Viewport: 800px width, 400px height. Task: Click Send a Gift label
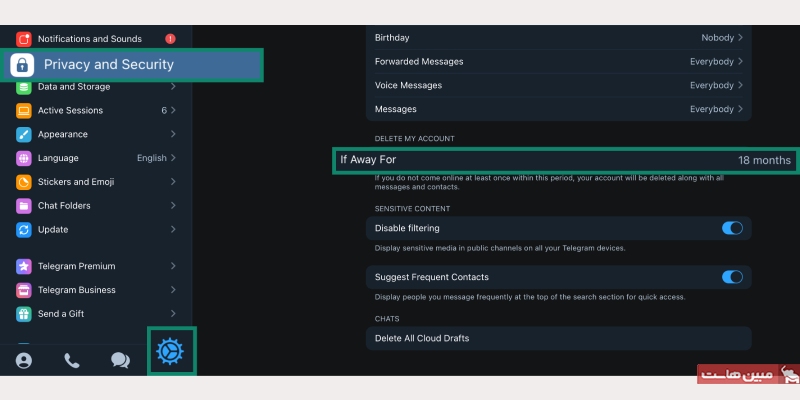[61, 314]
